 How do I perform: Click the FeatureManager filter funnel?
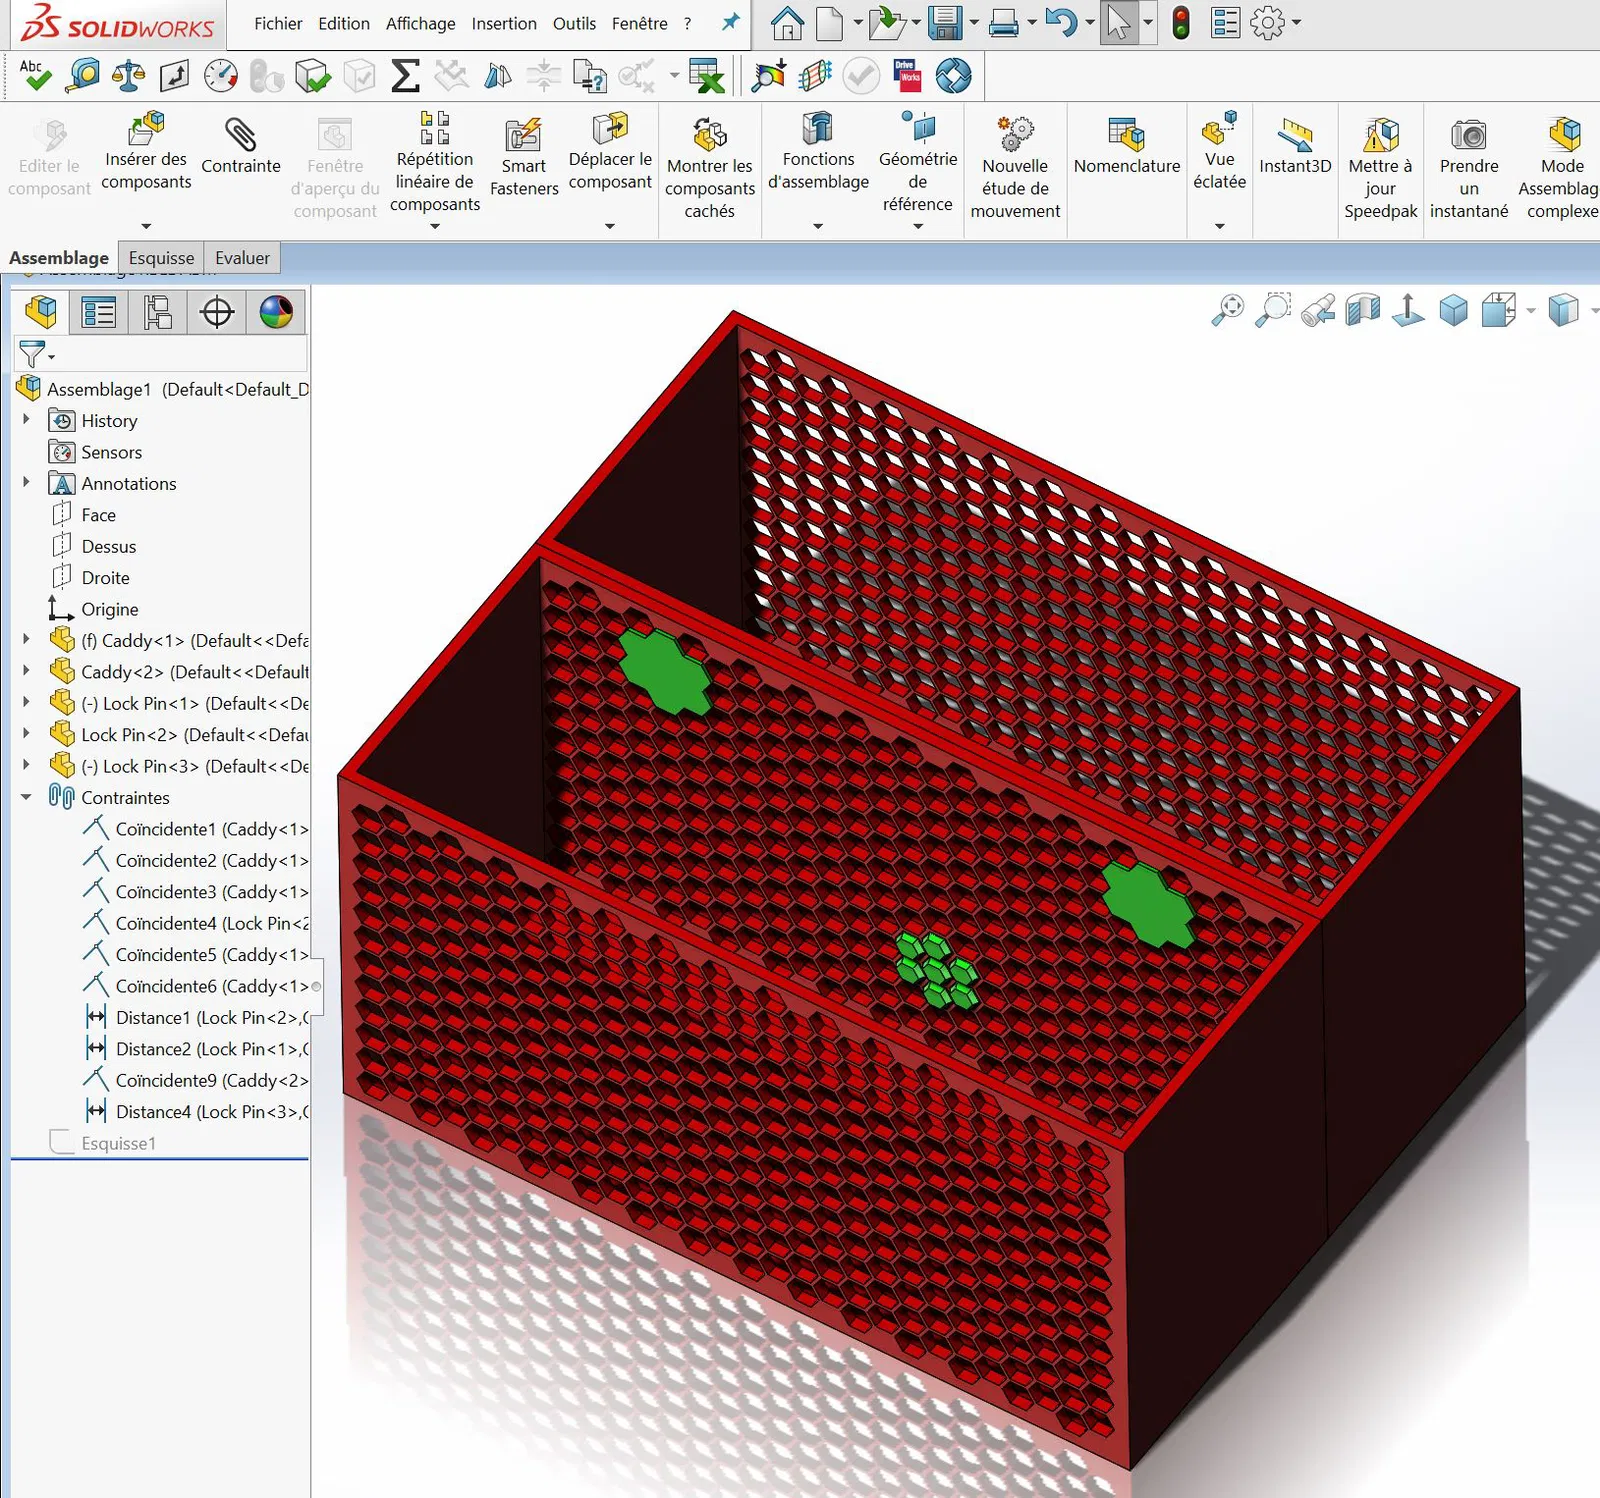point(32,353)
